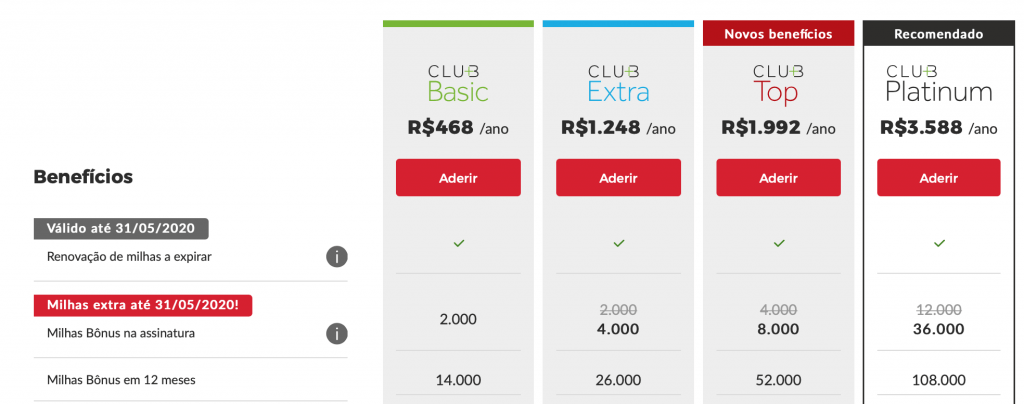Click the 36.000 bonus miles value
This screenshot has width=1024, height=404.
click(x=939, y=329)
